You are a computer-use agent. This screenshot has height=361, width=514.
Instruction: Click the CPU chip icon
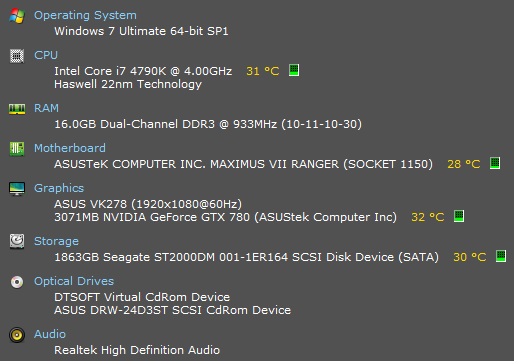[17, 56]
